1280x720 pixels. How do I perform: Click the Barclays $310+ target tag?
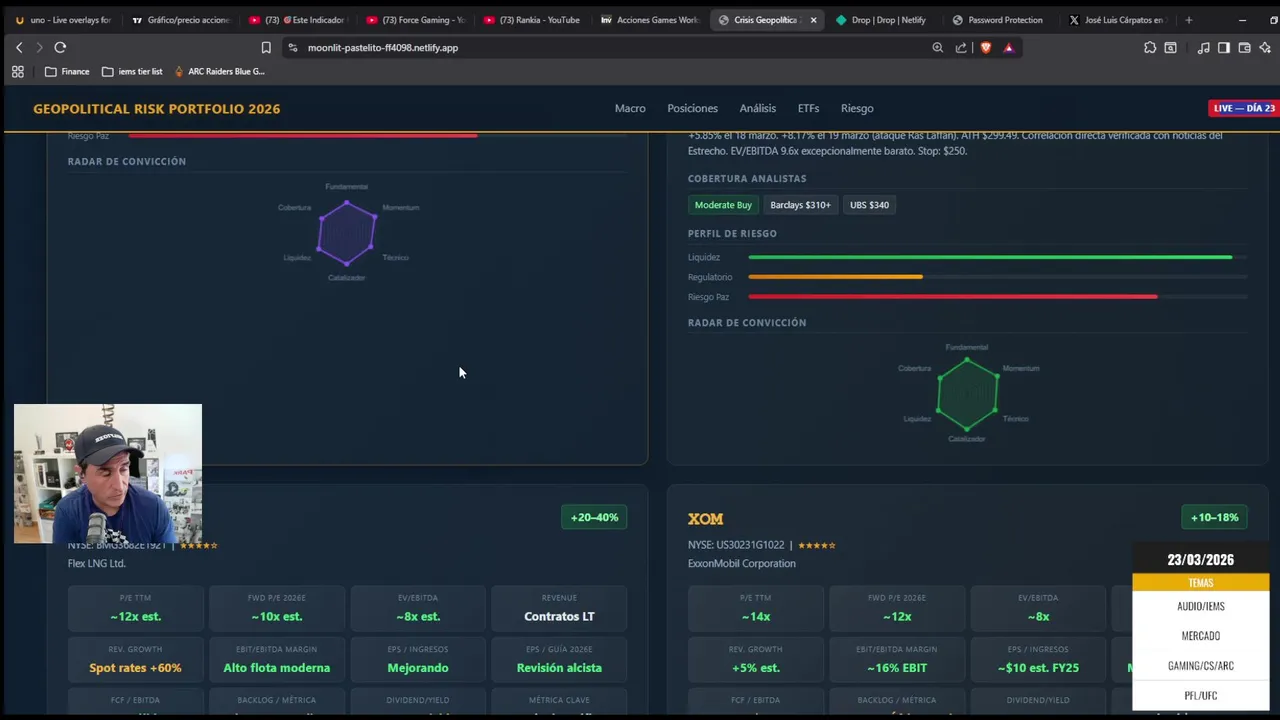pos(800,205)
